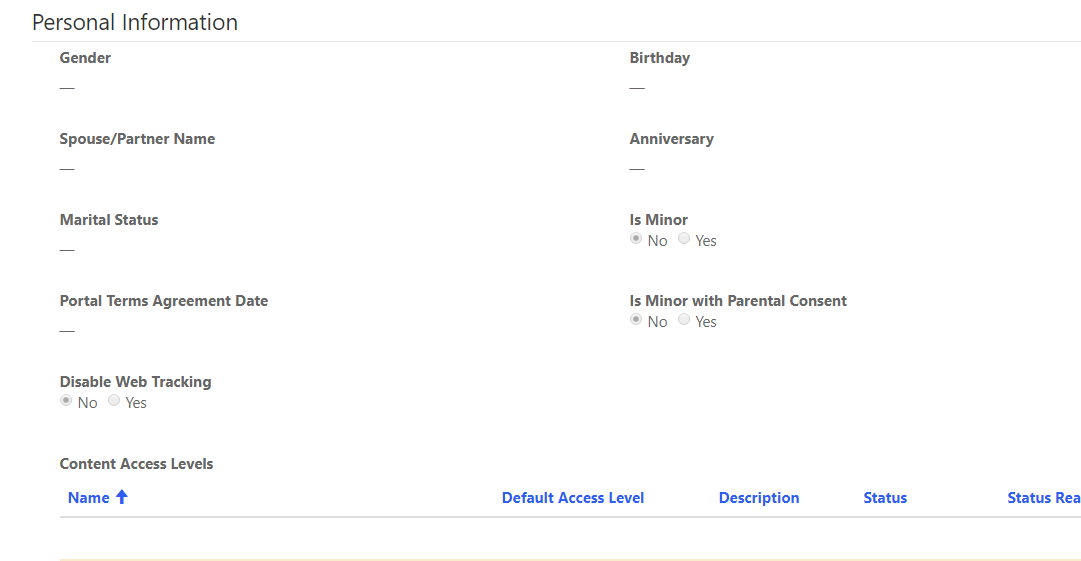Set Disable Web Tracking to No
The image size is (1081, 561).
pyautogui.click(x=66, y=401)
